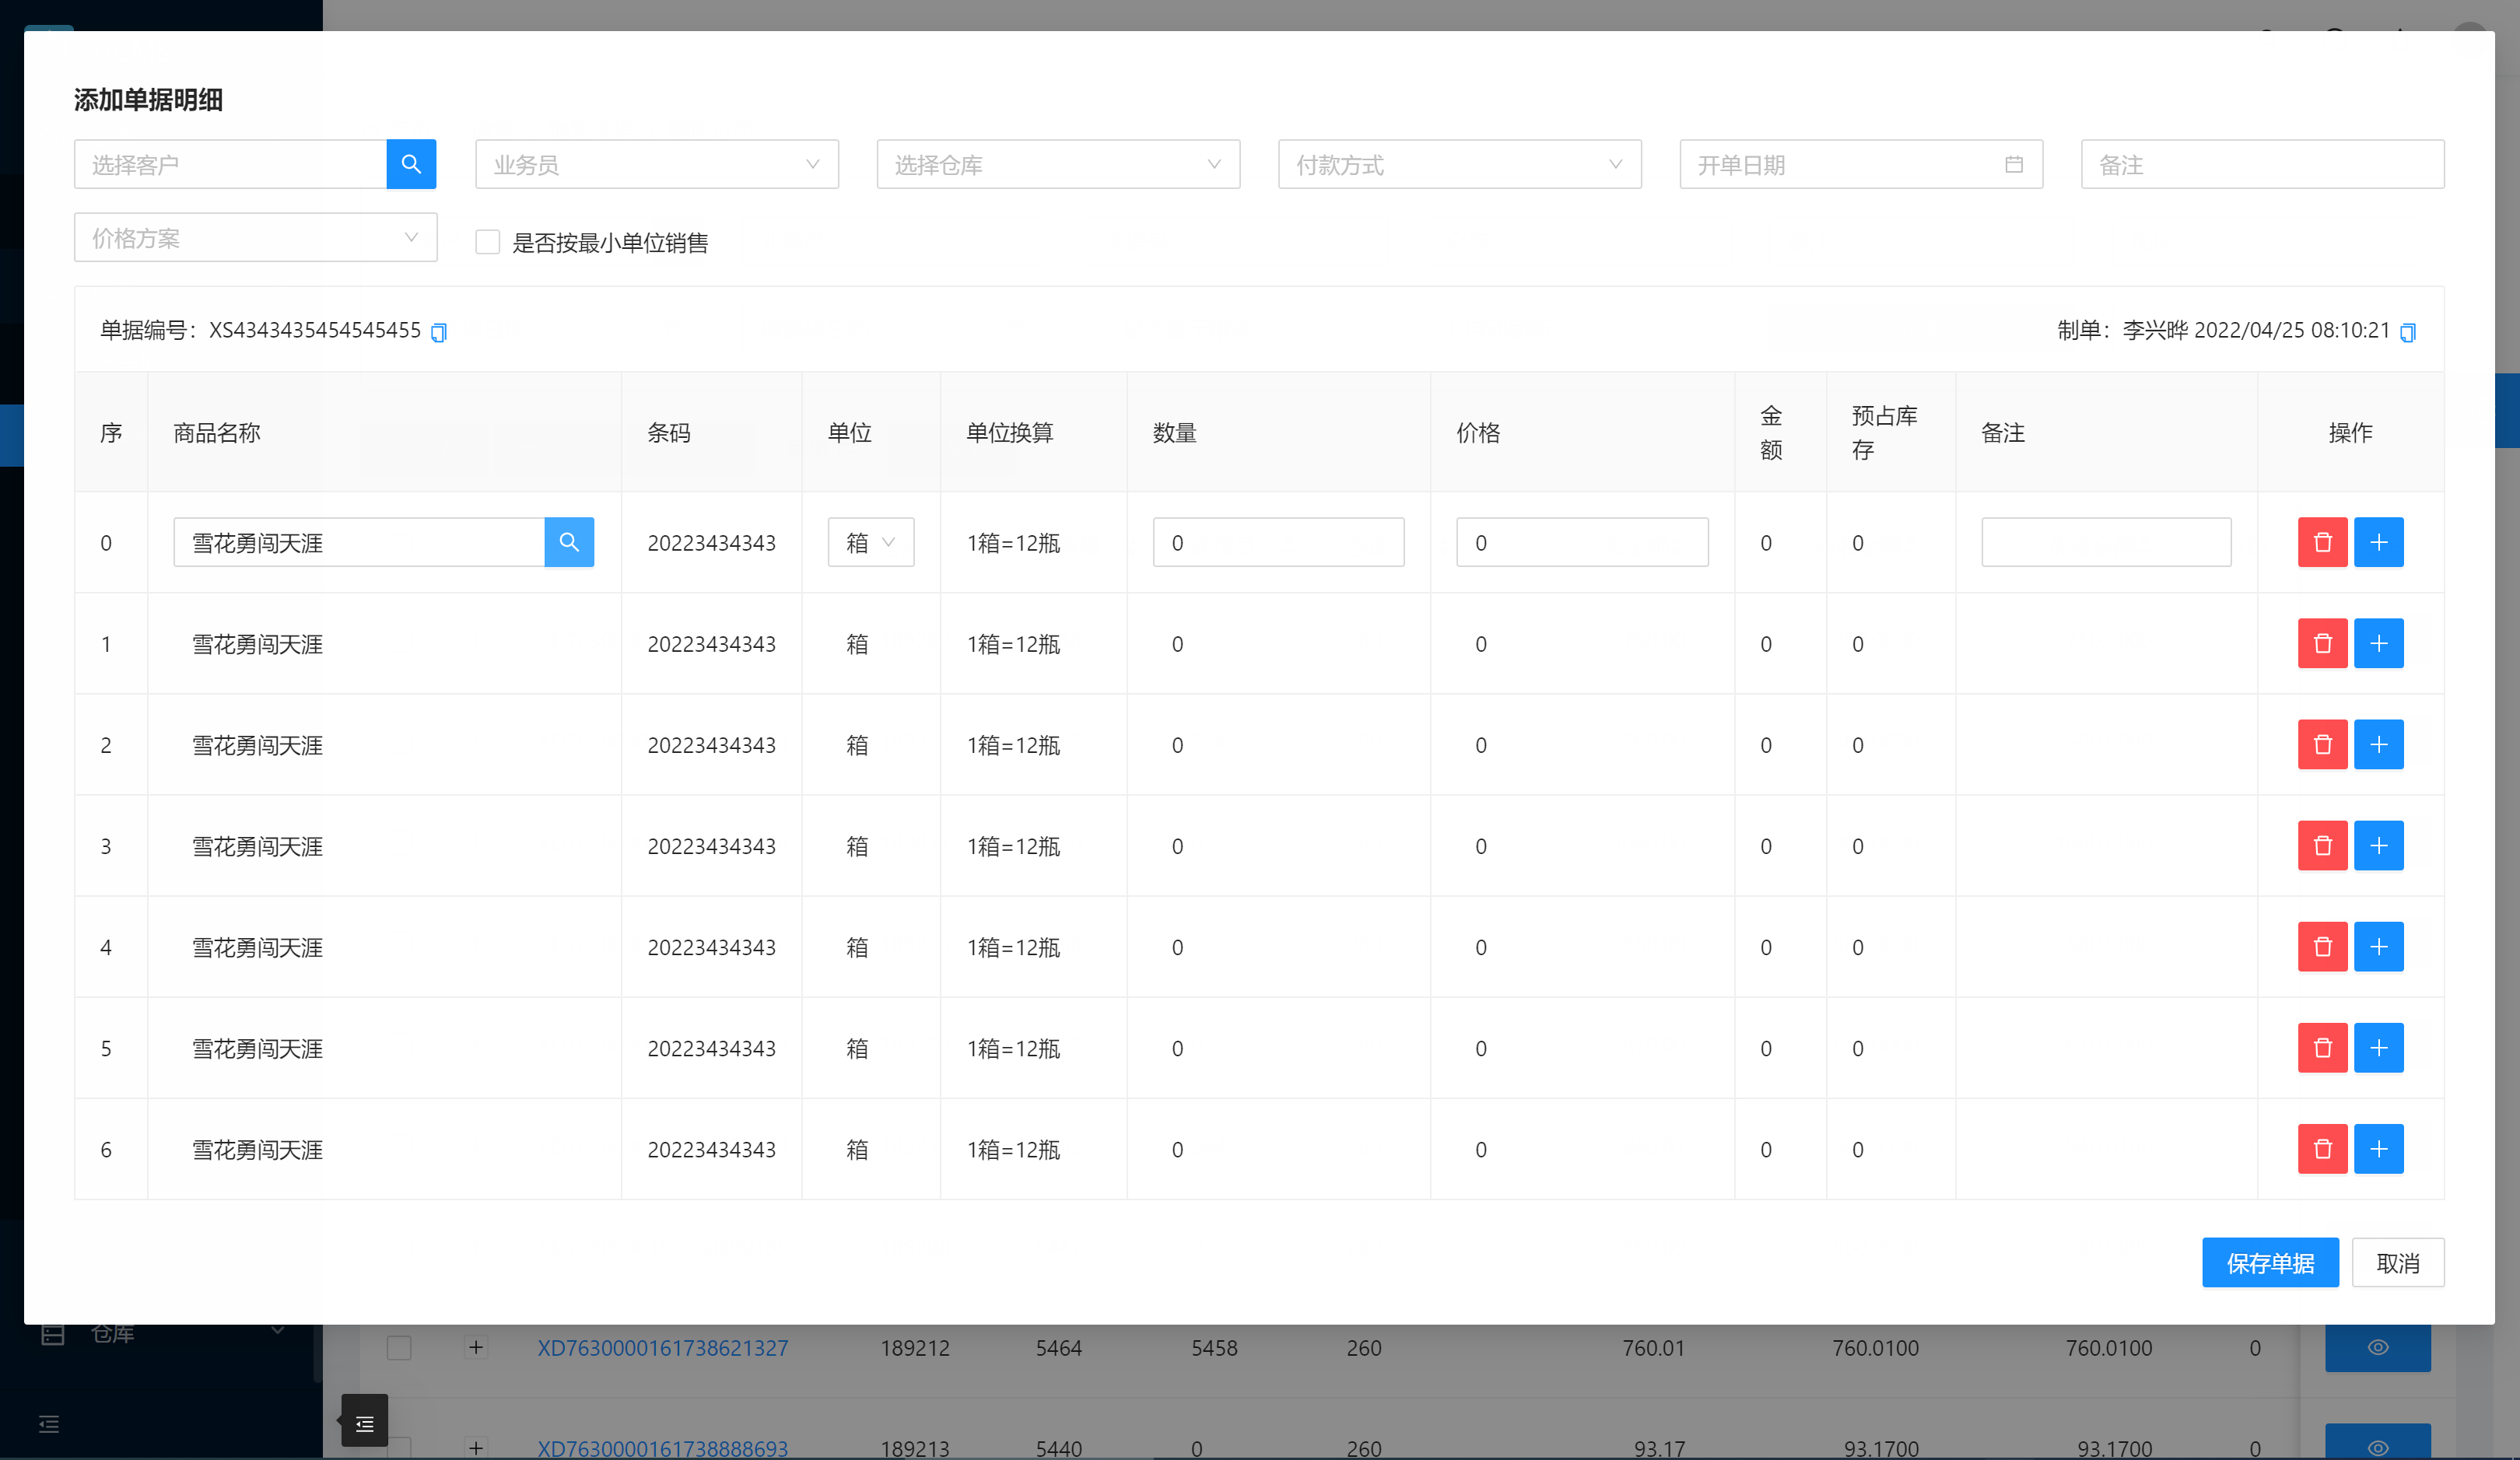Open the 价格方案 dropdown
Screen dimensions: 2520x1460
click(x=255, y=237)
